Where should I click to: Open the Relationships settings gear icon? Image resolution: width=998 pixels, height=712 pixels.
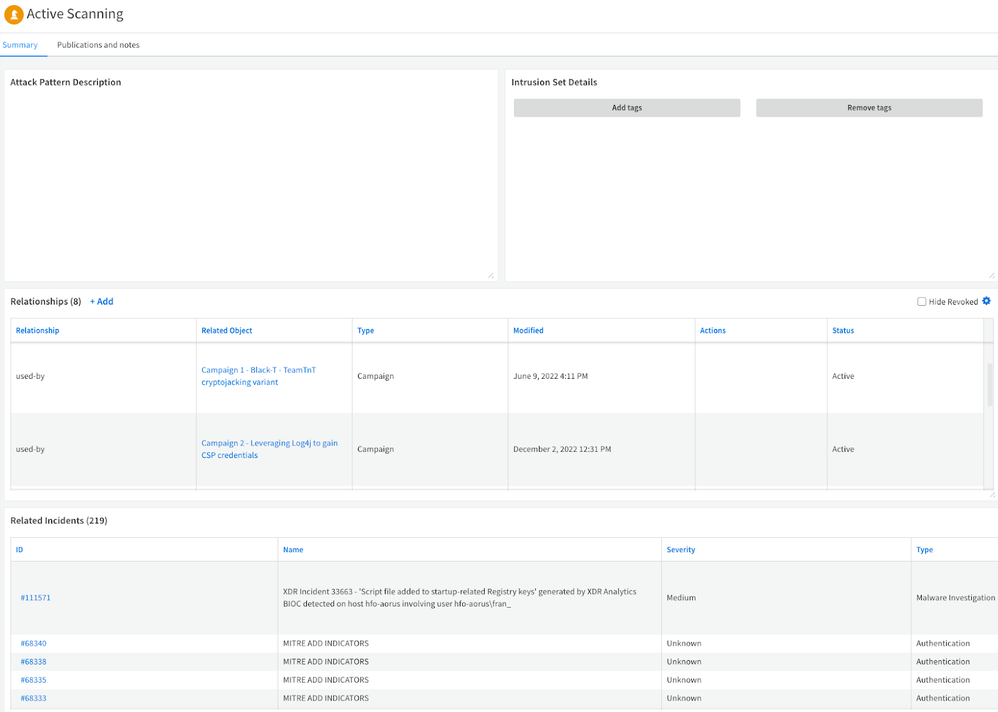[986, 301]
